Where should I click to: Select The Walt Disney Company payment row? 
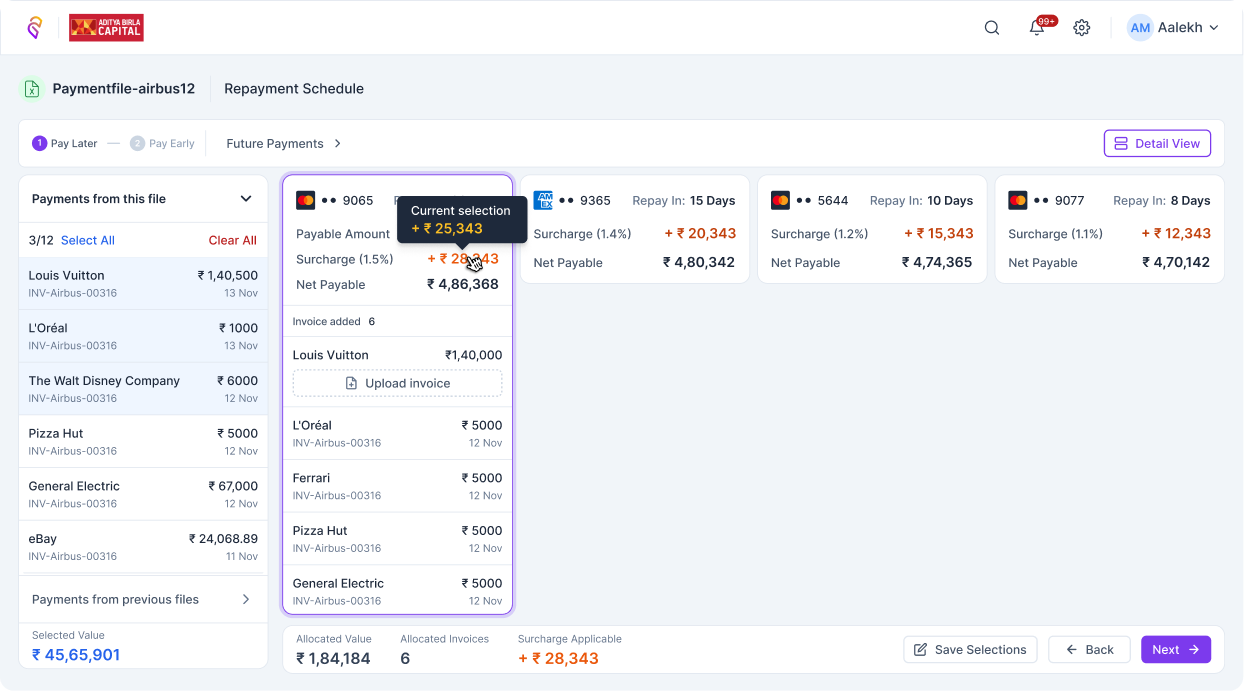[143, 389]
